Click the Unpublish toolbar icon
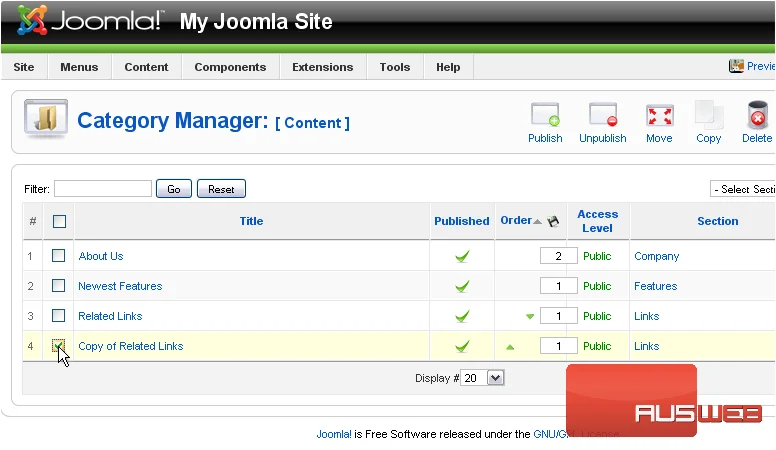Screen dimensions: 776x450 pos(603,115)
